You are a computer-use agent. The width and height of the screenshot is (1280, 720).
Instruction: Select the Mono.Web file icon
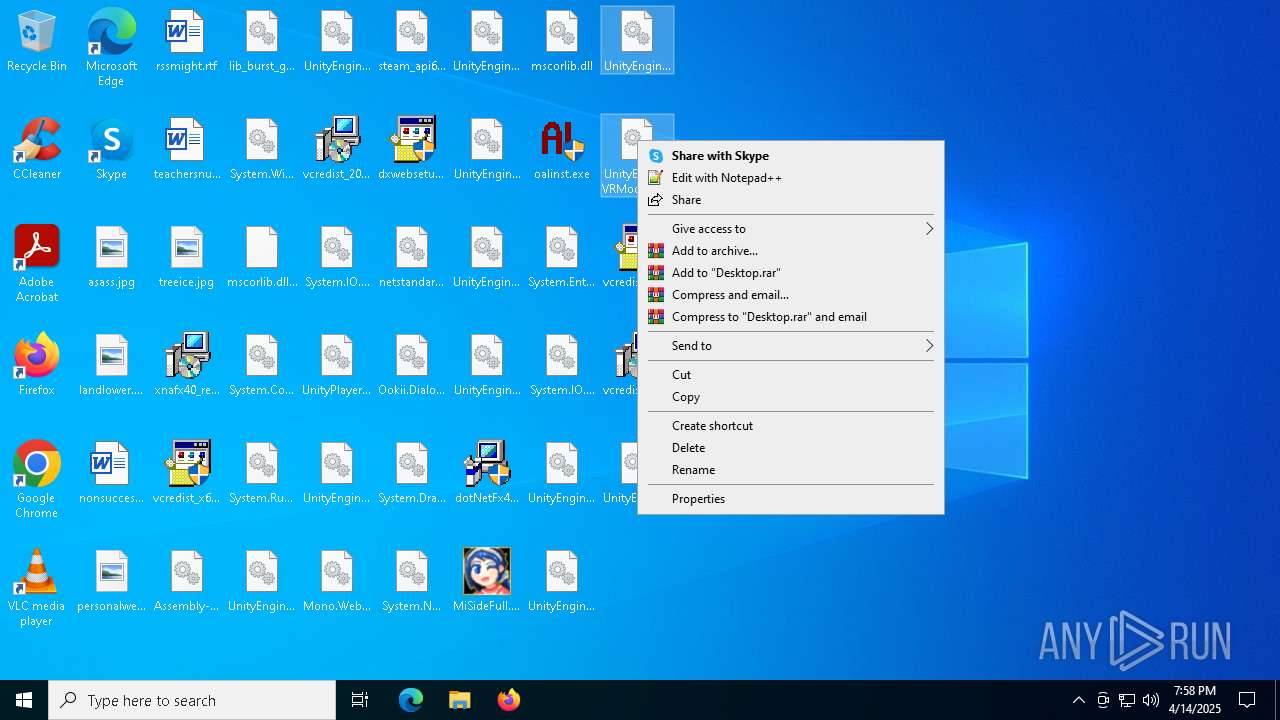coord(337,581)
